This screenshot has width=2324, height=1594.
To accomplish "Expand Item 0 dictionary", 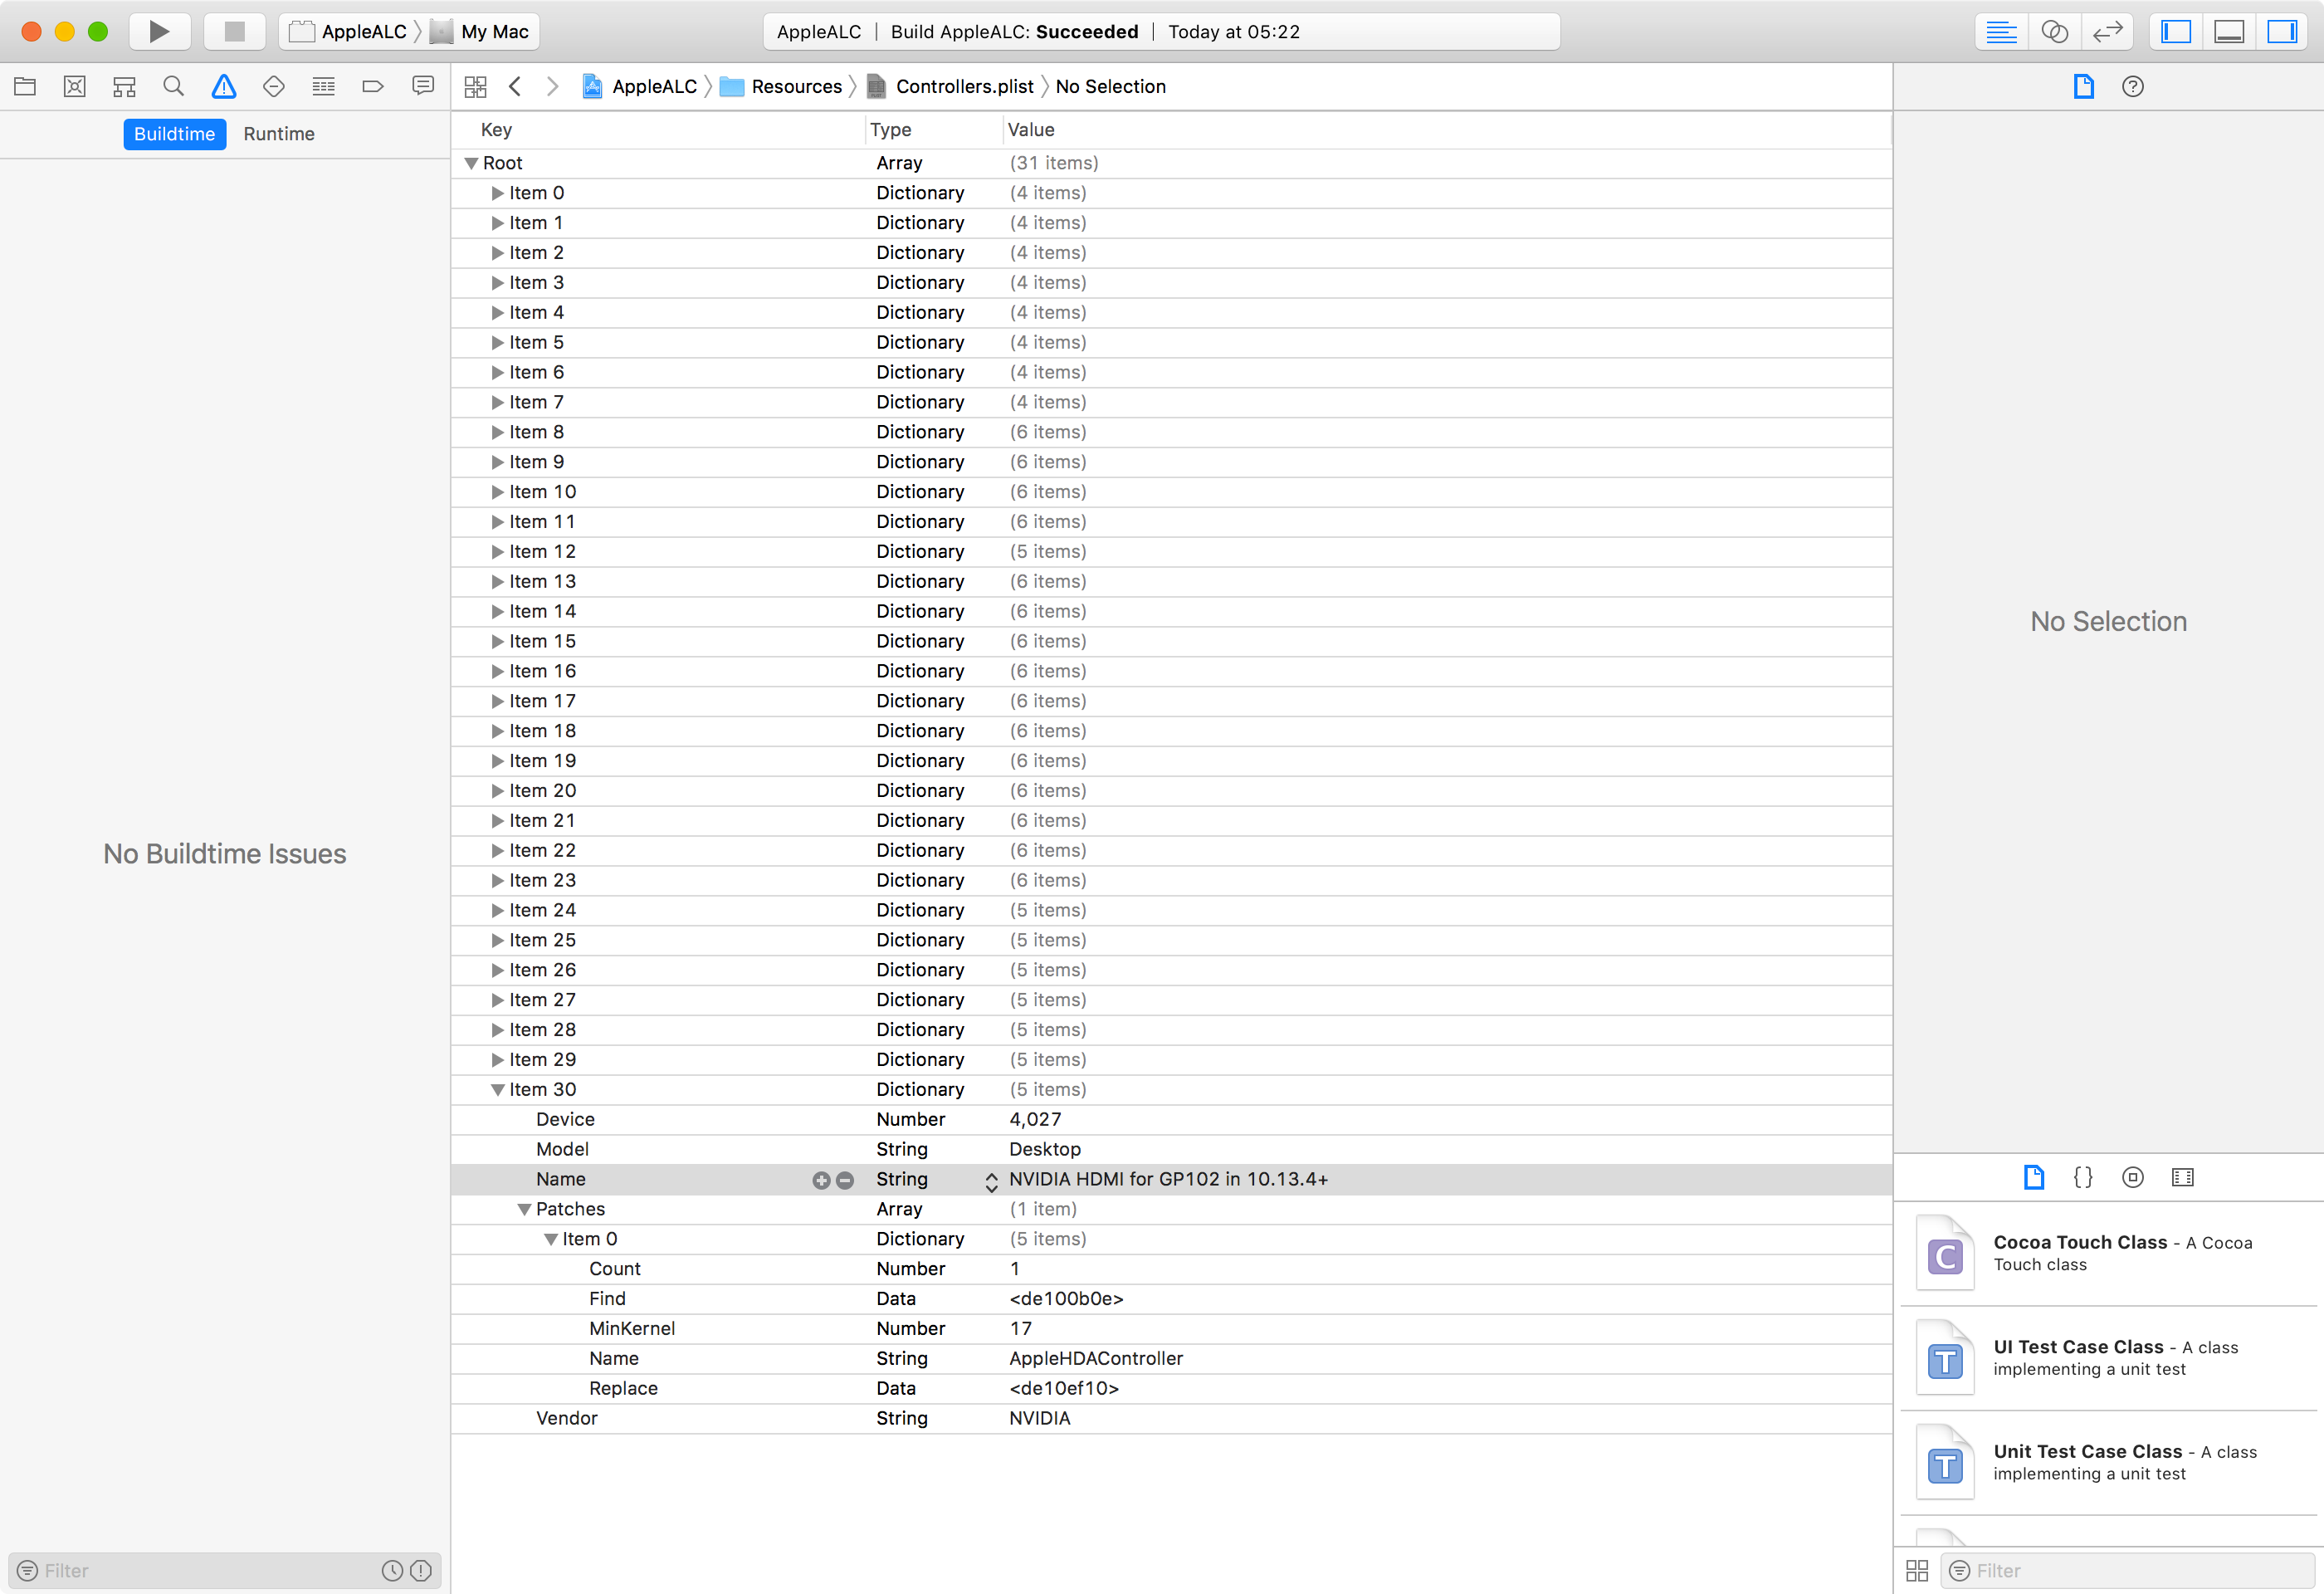I will click(x=497, y=193).
